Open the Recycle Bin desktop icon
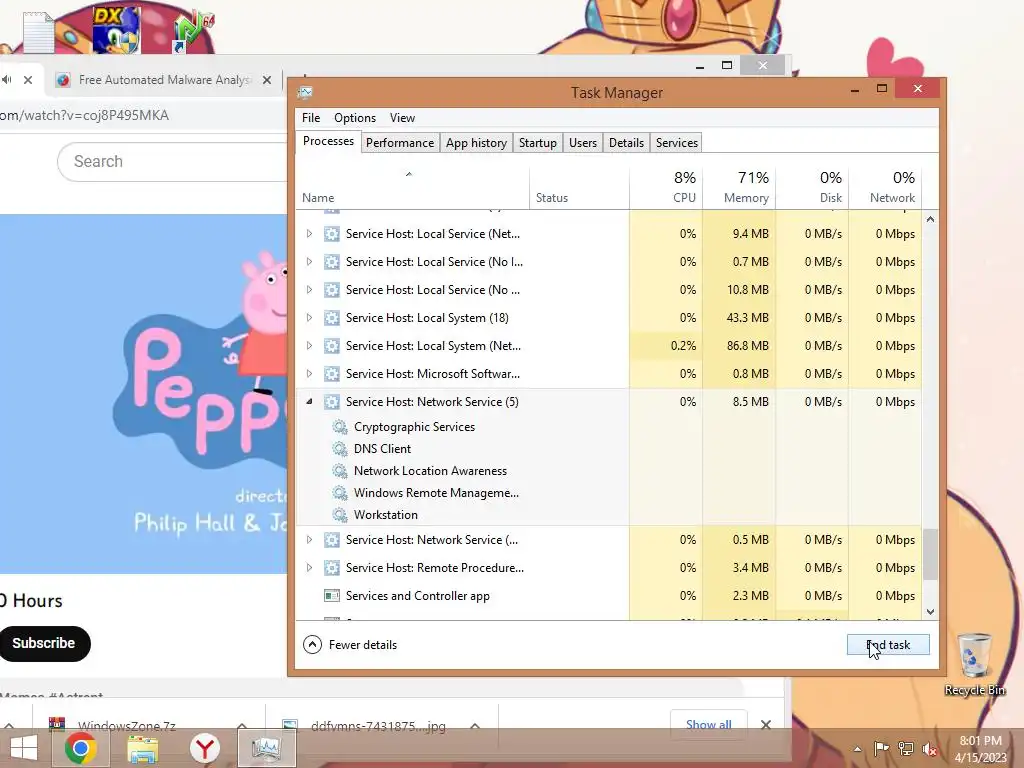The image size is (1024, 768). tap(974, 663)
